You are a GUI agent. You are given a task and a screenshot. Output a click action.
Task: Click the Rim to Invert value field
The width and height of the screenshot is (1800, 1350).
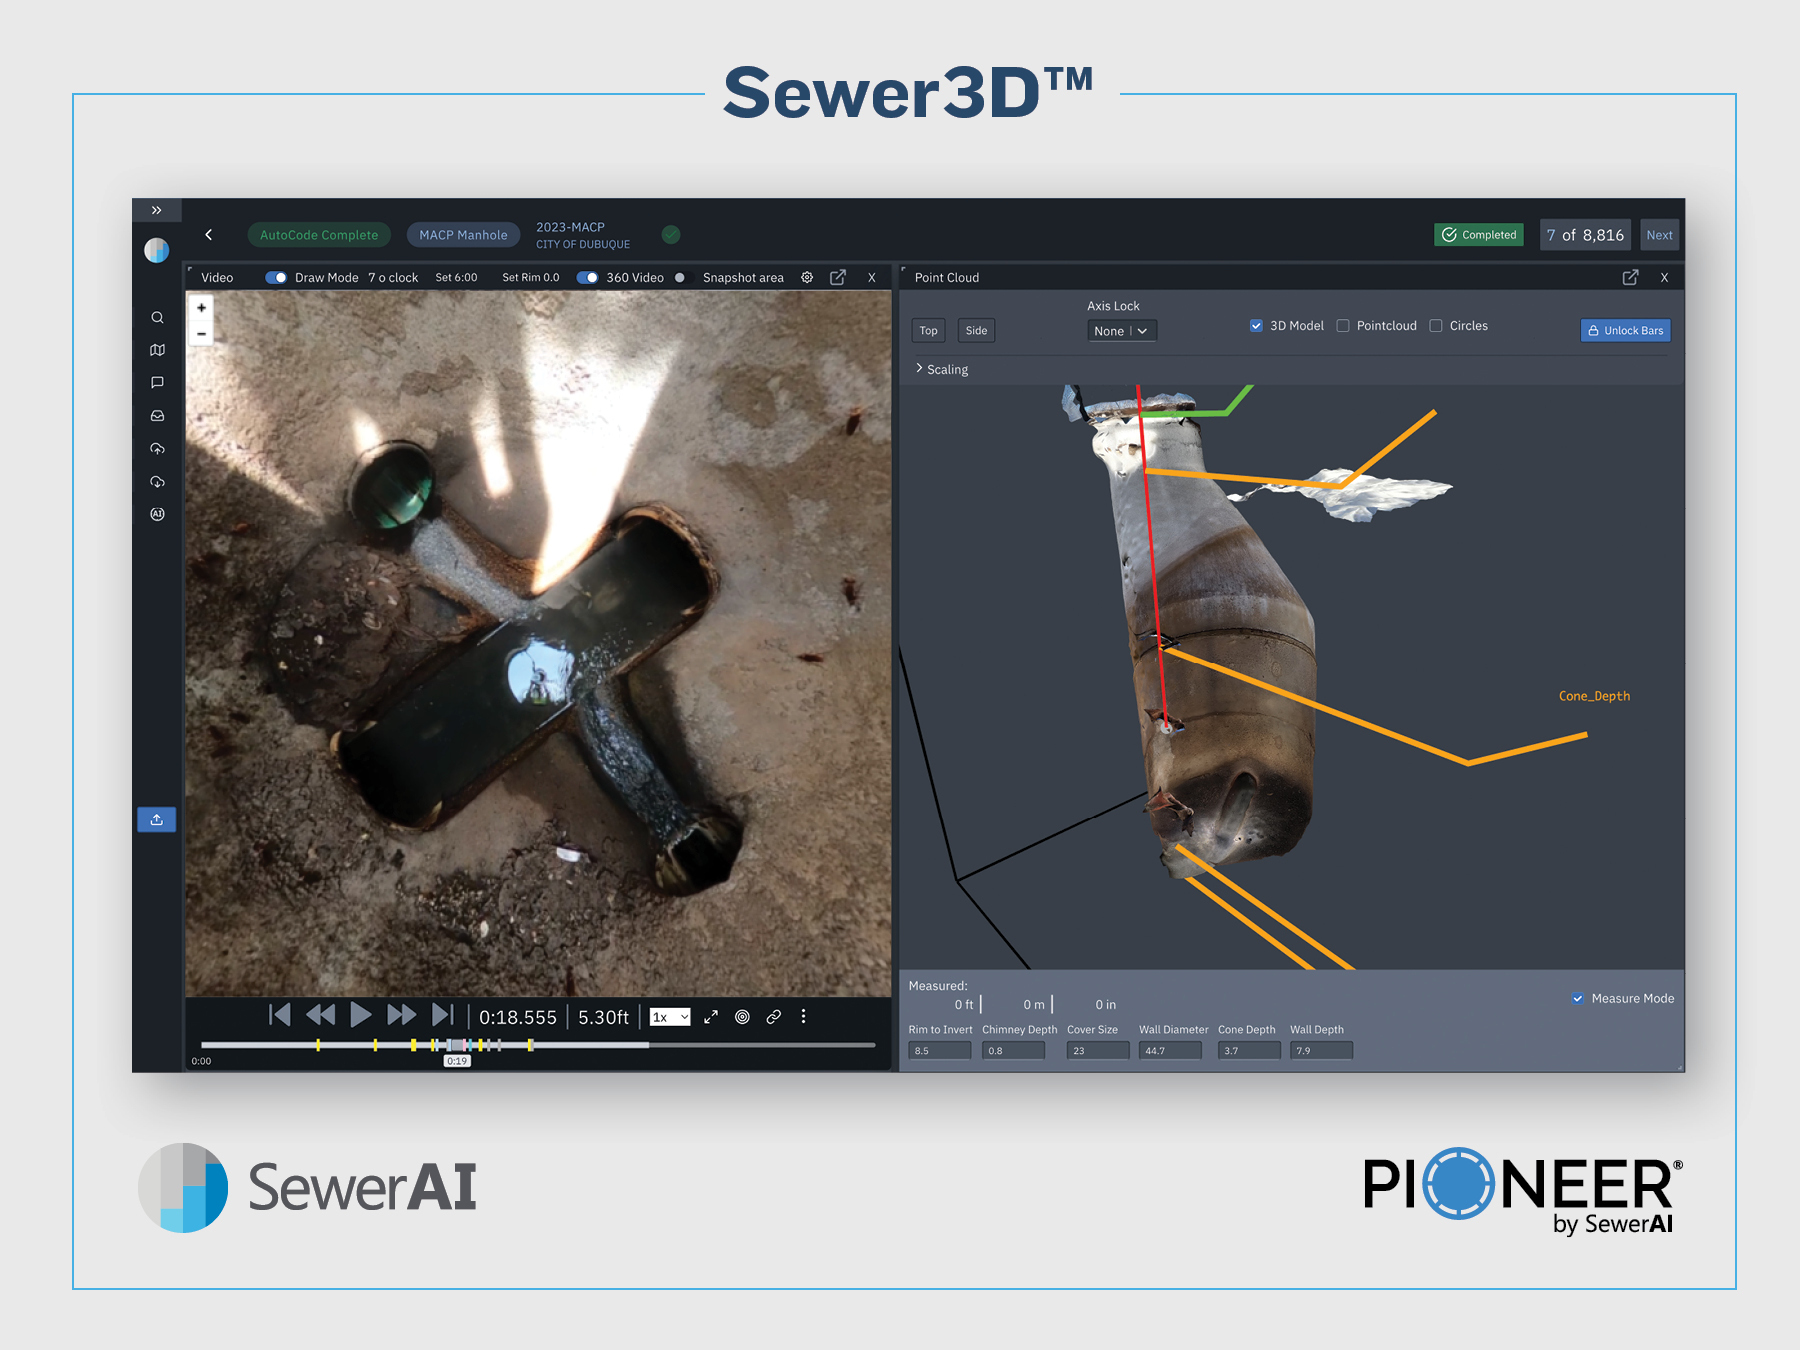pos(940,1051)
